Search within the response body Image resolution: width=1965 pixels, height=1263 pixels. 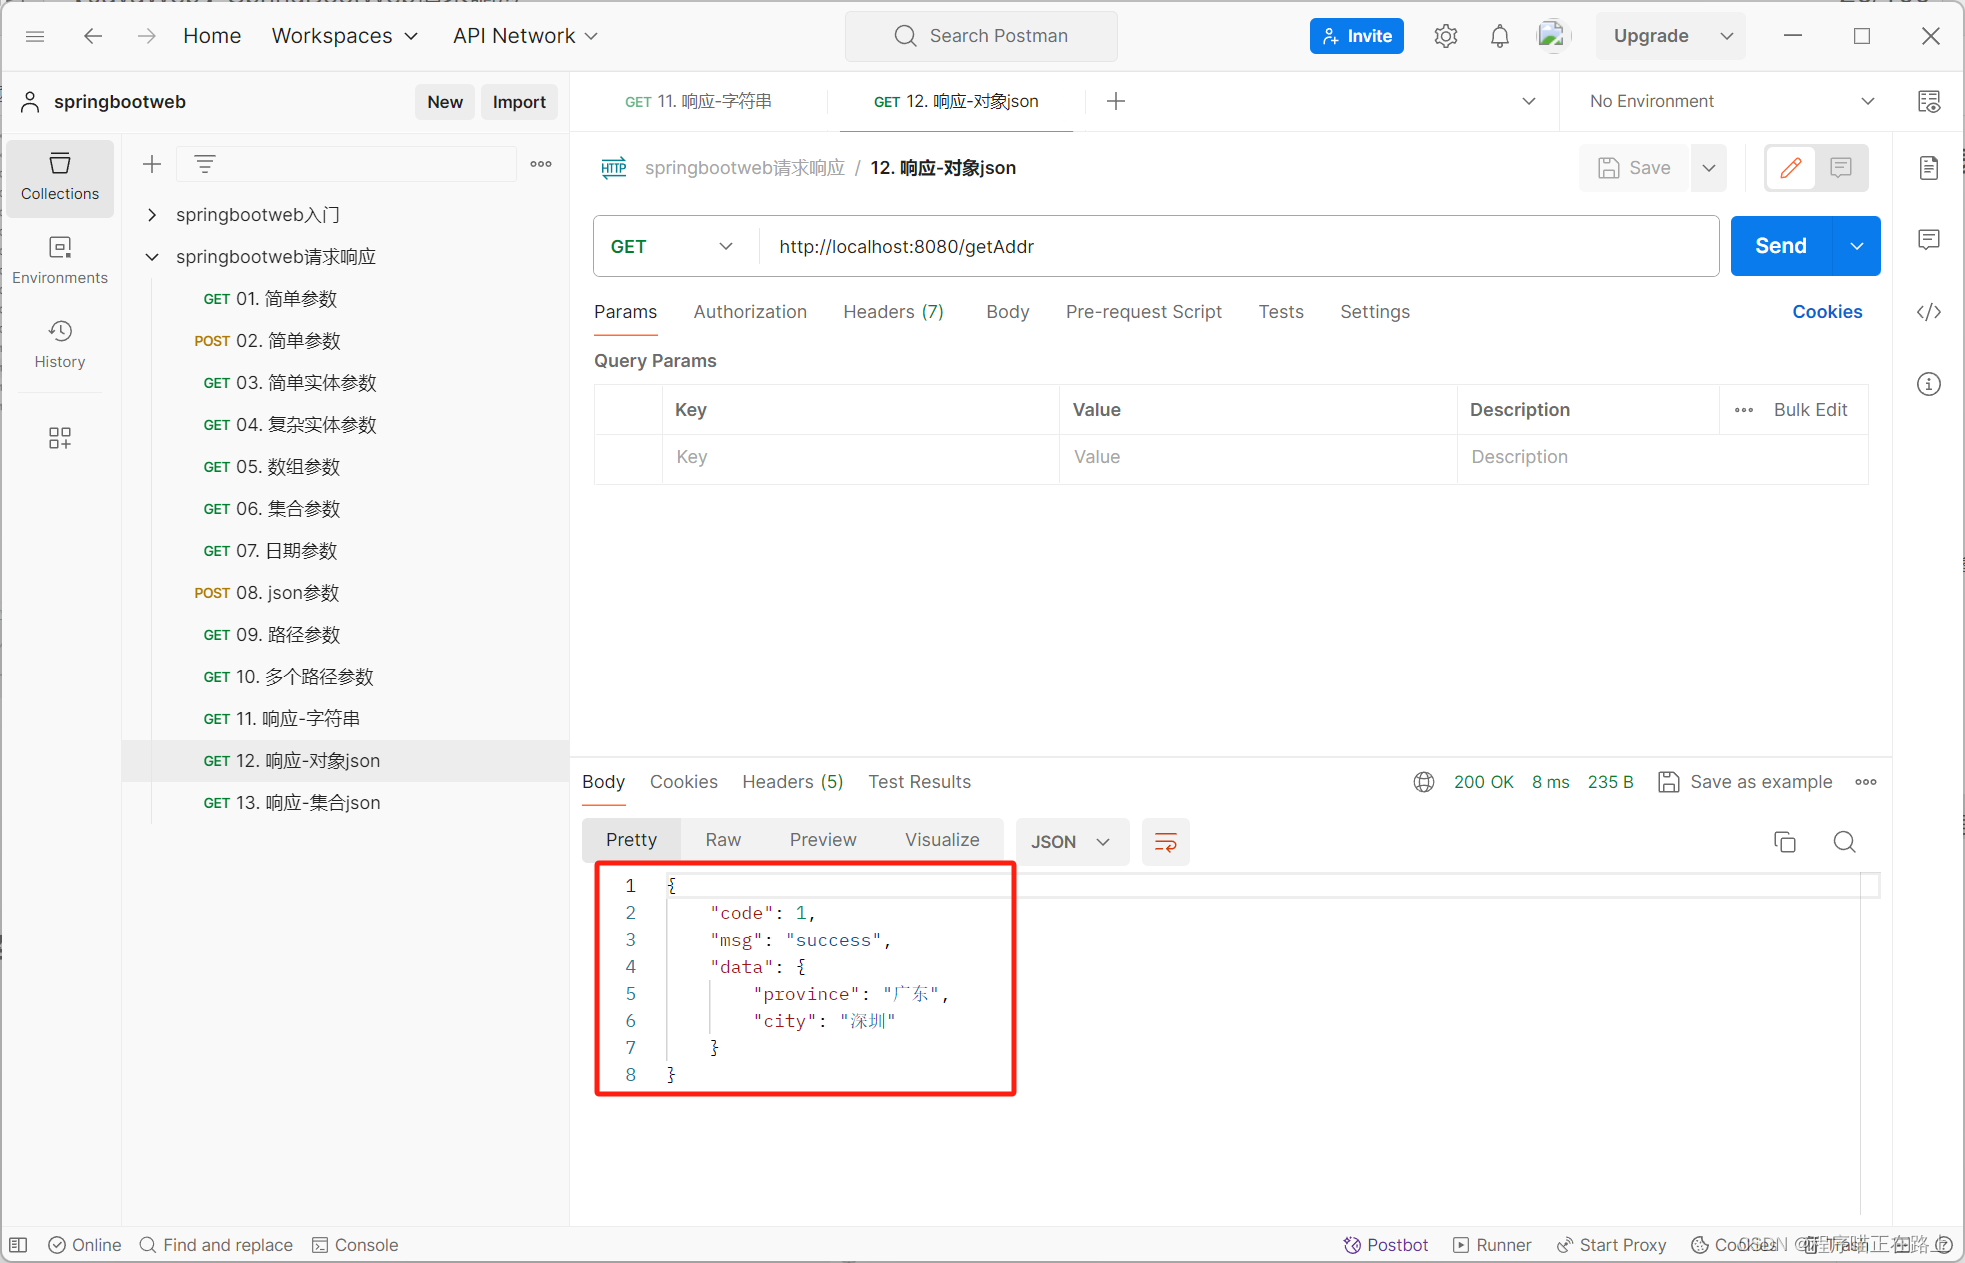click(1845, 842)
